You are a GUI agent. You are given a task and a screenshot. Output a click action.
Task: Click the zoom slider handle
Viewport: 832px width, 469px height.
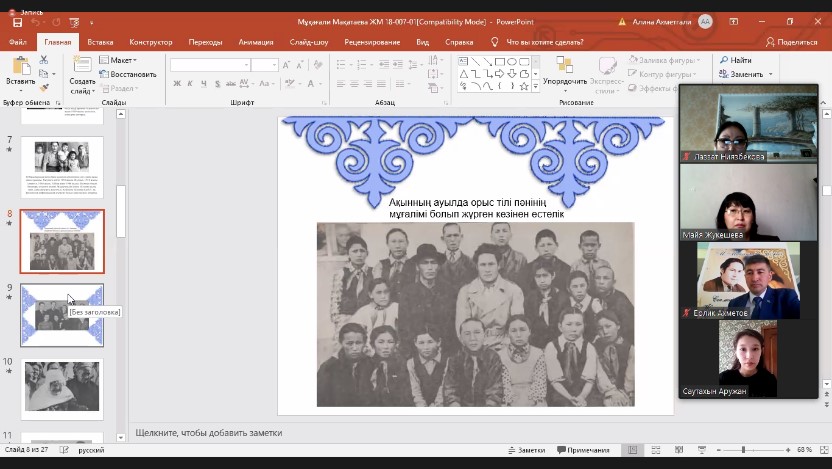click(x=743, y=451)
